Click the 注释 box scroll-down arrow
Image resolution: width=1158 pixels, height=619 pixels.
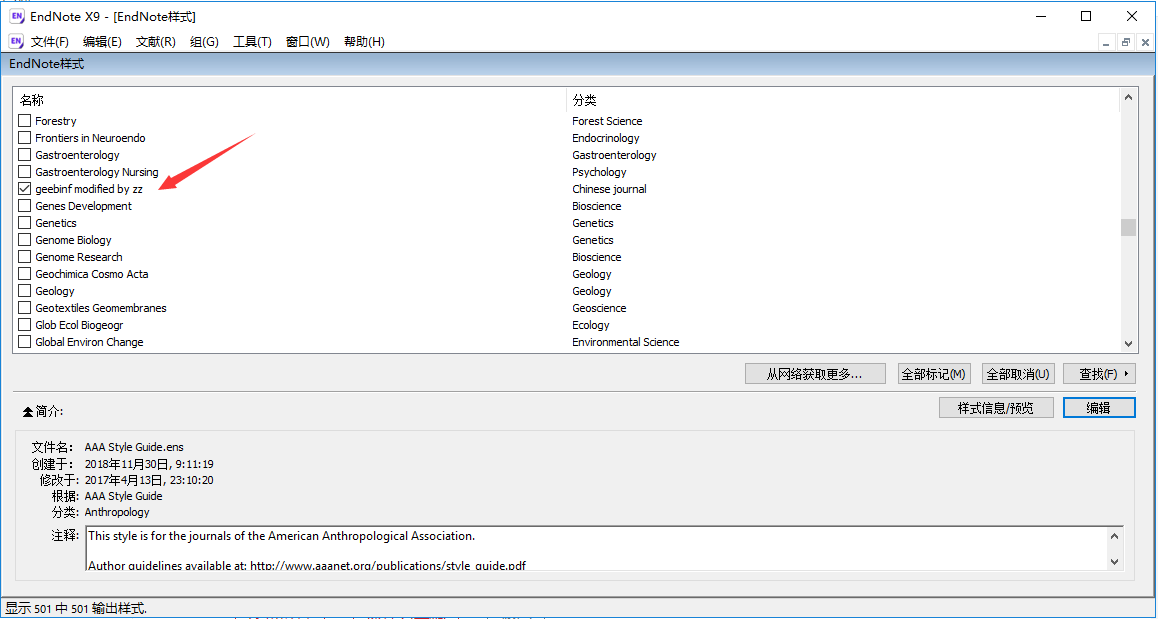tap(1114, 561)
